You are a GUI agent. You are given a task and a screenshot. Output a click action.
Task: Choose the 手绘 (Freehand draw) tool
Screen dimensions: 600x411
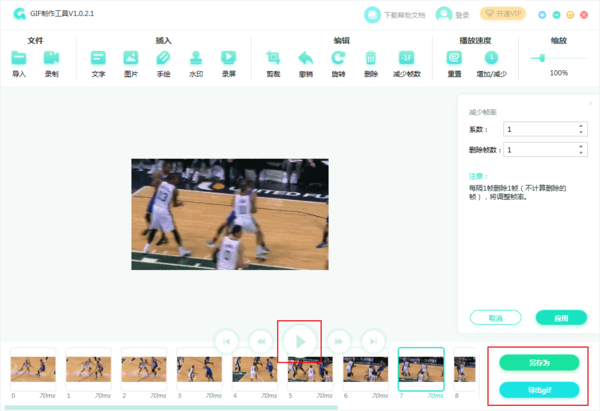[163, 59]
